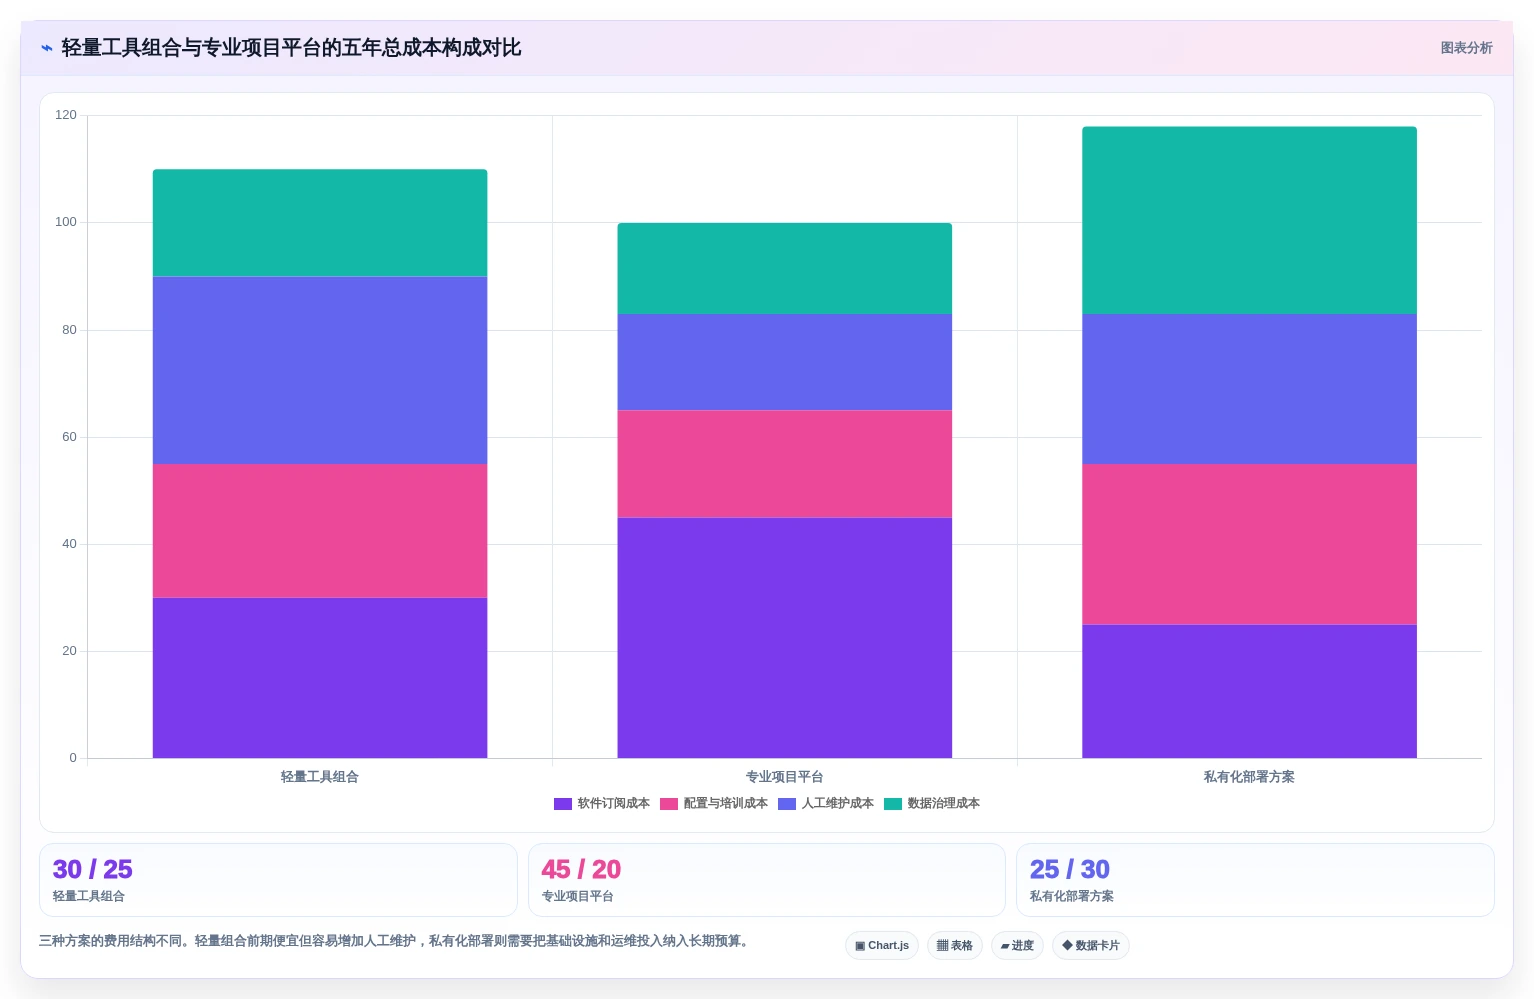1534x999 pixels.
Task: Toggle 人工维护成本 legend color box
Action: coord(787,804)
